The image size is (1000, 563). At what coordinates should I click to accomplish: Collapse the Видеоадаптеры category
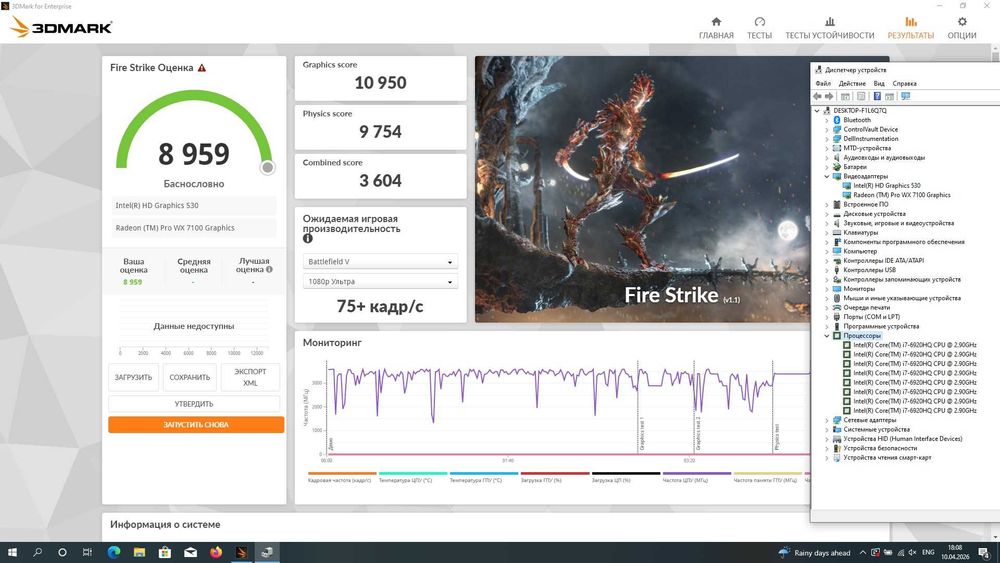pos(827,176)
